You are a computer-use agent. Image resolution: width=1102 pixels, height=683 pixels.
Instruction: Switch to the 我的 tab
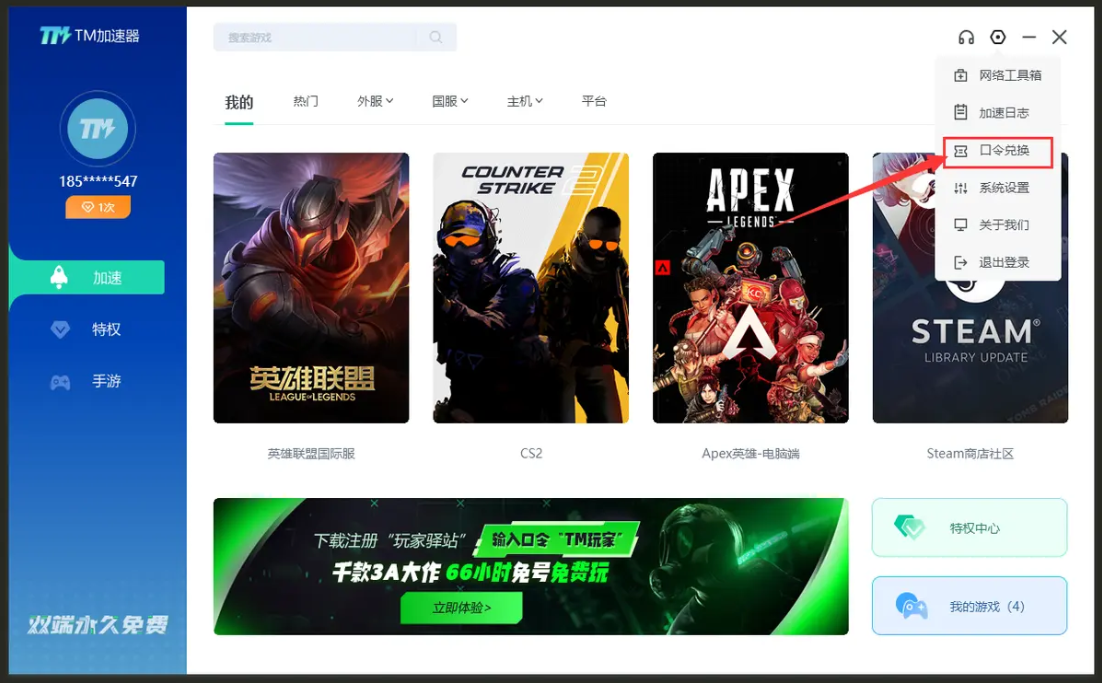click(239, 103)
